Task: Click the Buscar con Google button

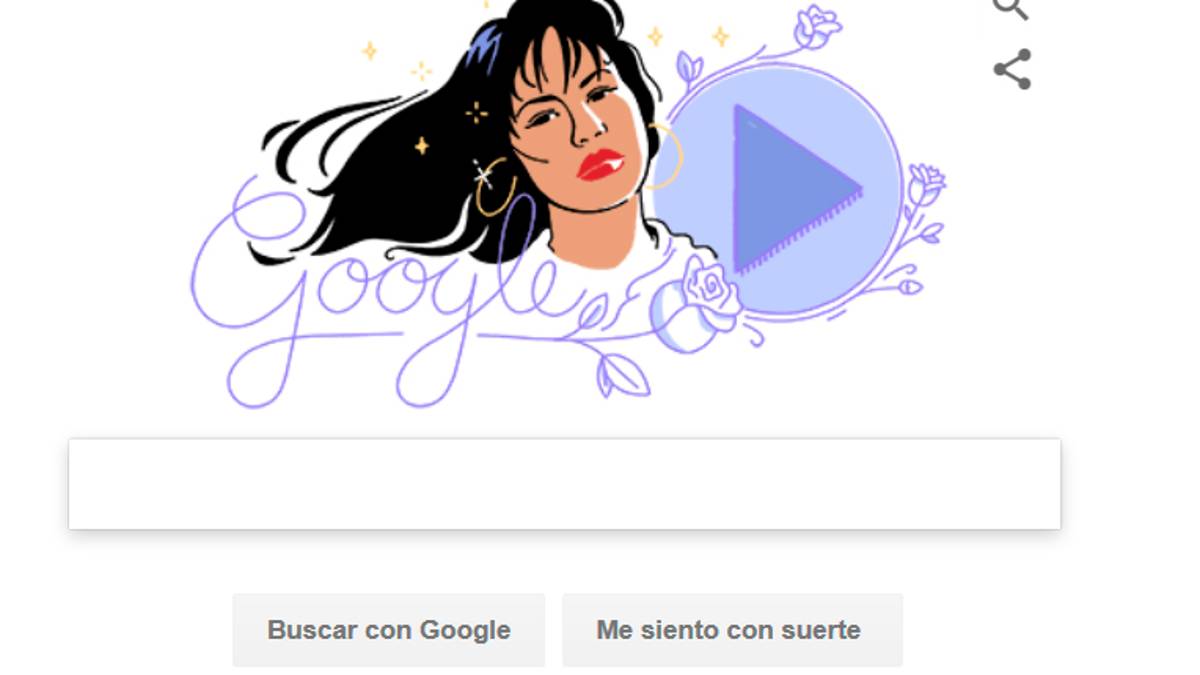Action: coord(389,630)
